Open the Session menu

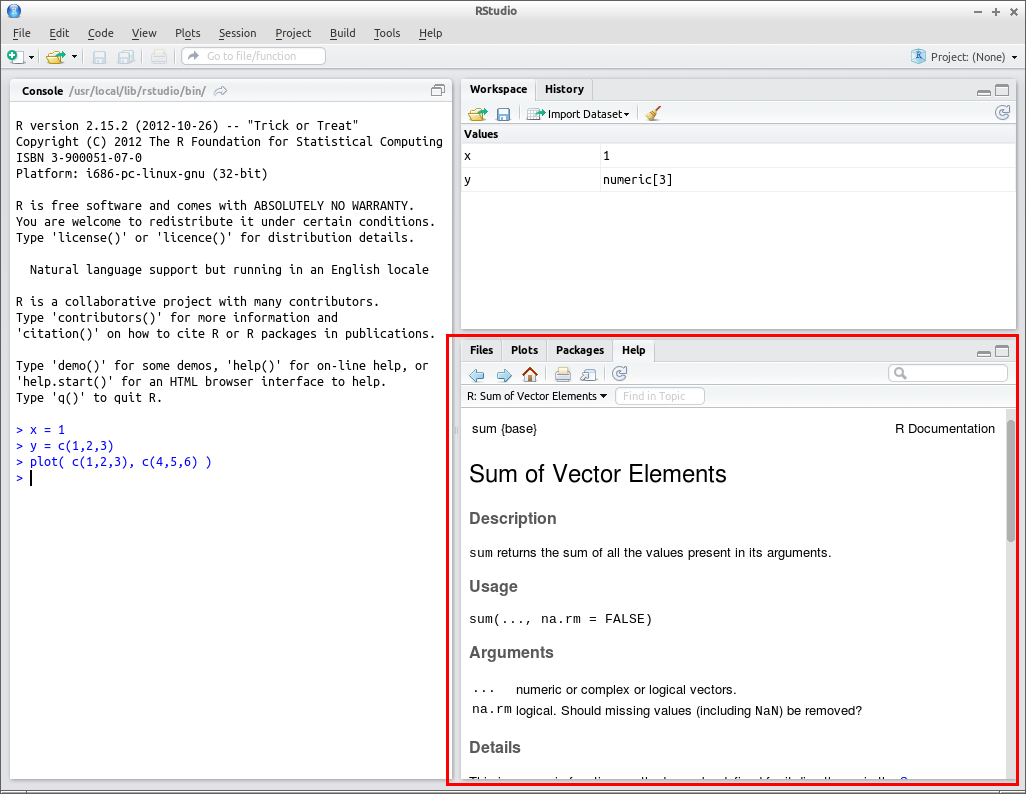pyautogui.click(x=238, y=33)
